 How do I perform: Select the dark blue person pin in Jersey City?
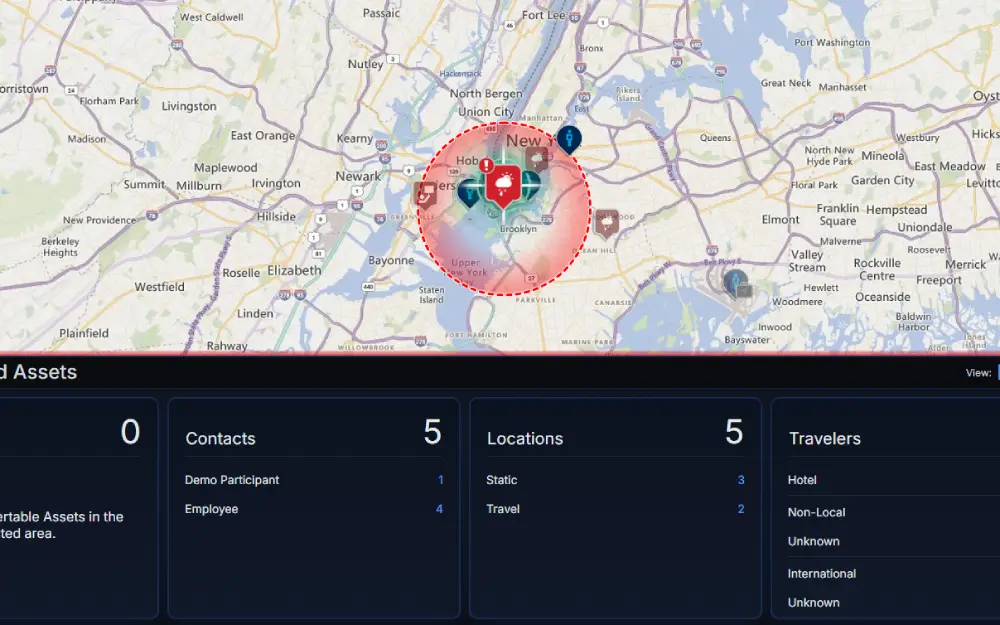(x=469, y=192)
